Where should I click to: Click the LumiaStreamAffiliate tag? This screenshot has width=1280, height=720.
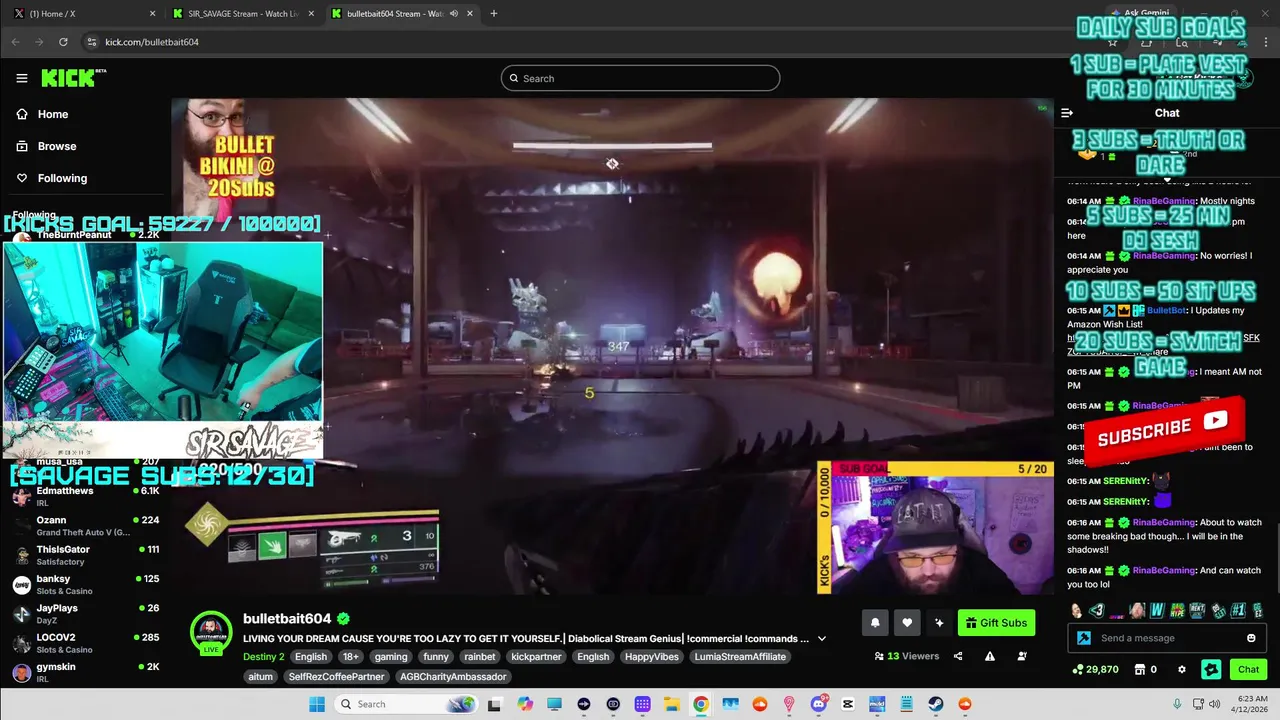point(741,657)
